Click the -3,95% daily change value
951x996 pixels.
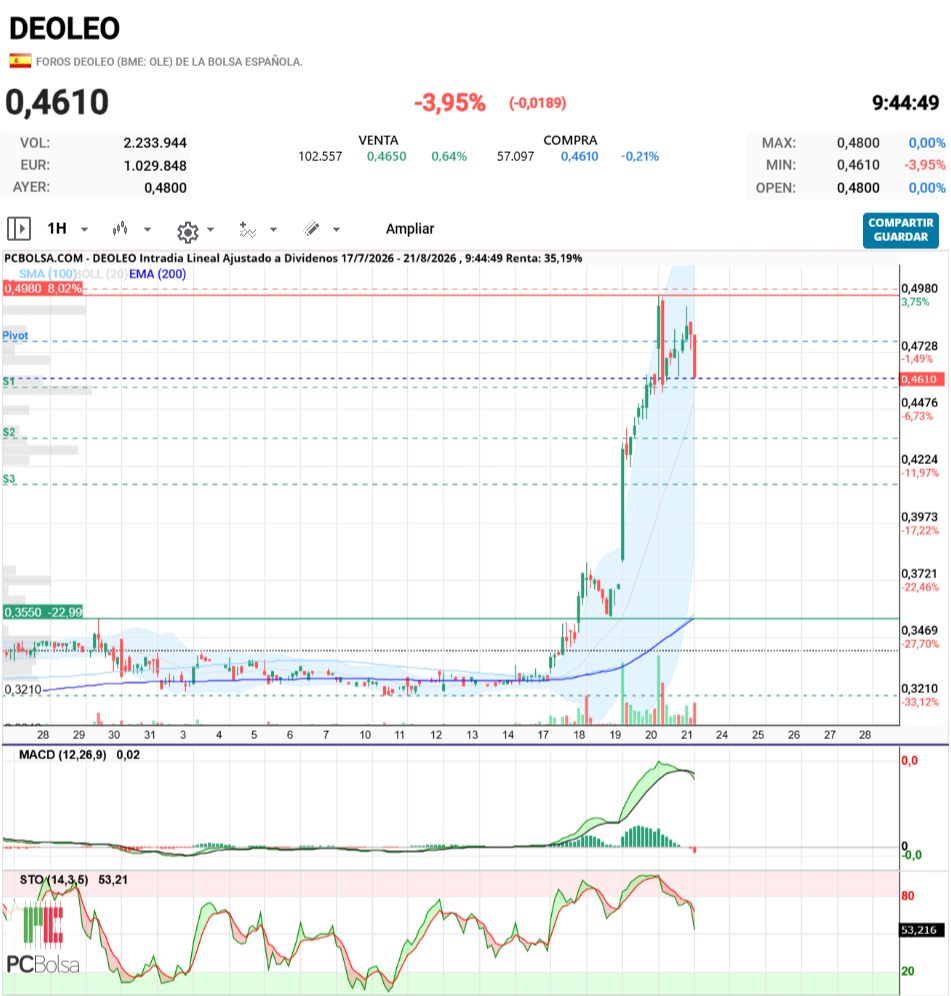pyautogui.click(x=450, y=102)
